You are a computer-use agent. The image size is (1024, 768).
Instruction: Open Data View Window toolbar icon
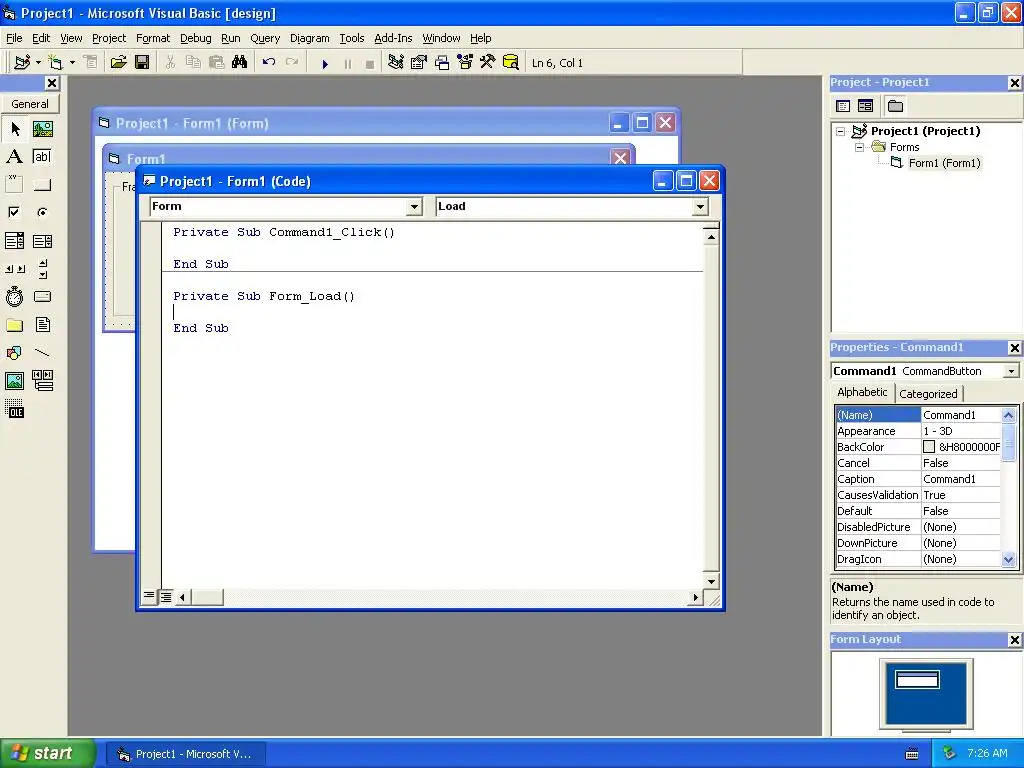(x=511, y=63)
